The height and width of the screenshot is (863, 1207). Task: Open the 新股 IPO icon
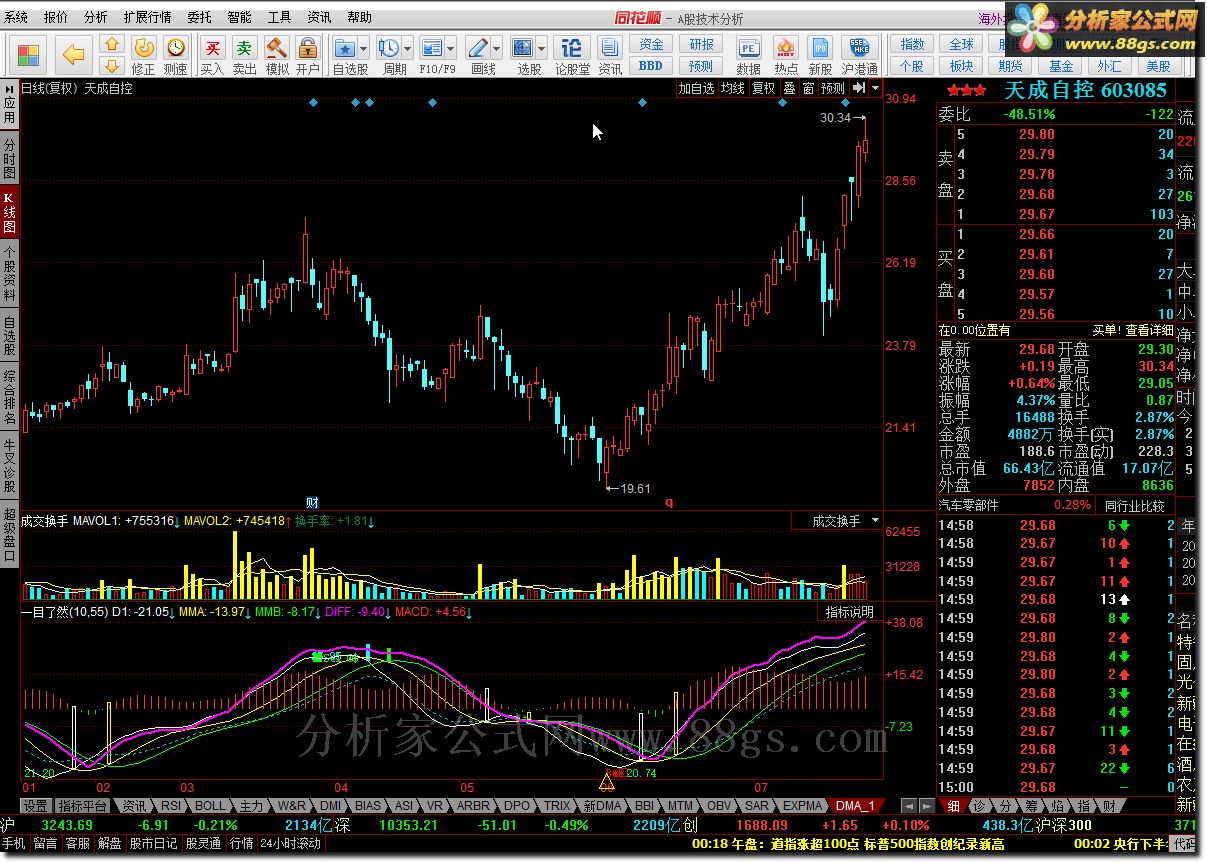point(820,56)
